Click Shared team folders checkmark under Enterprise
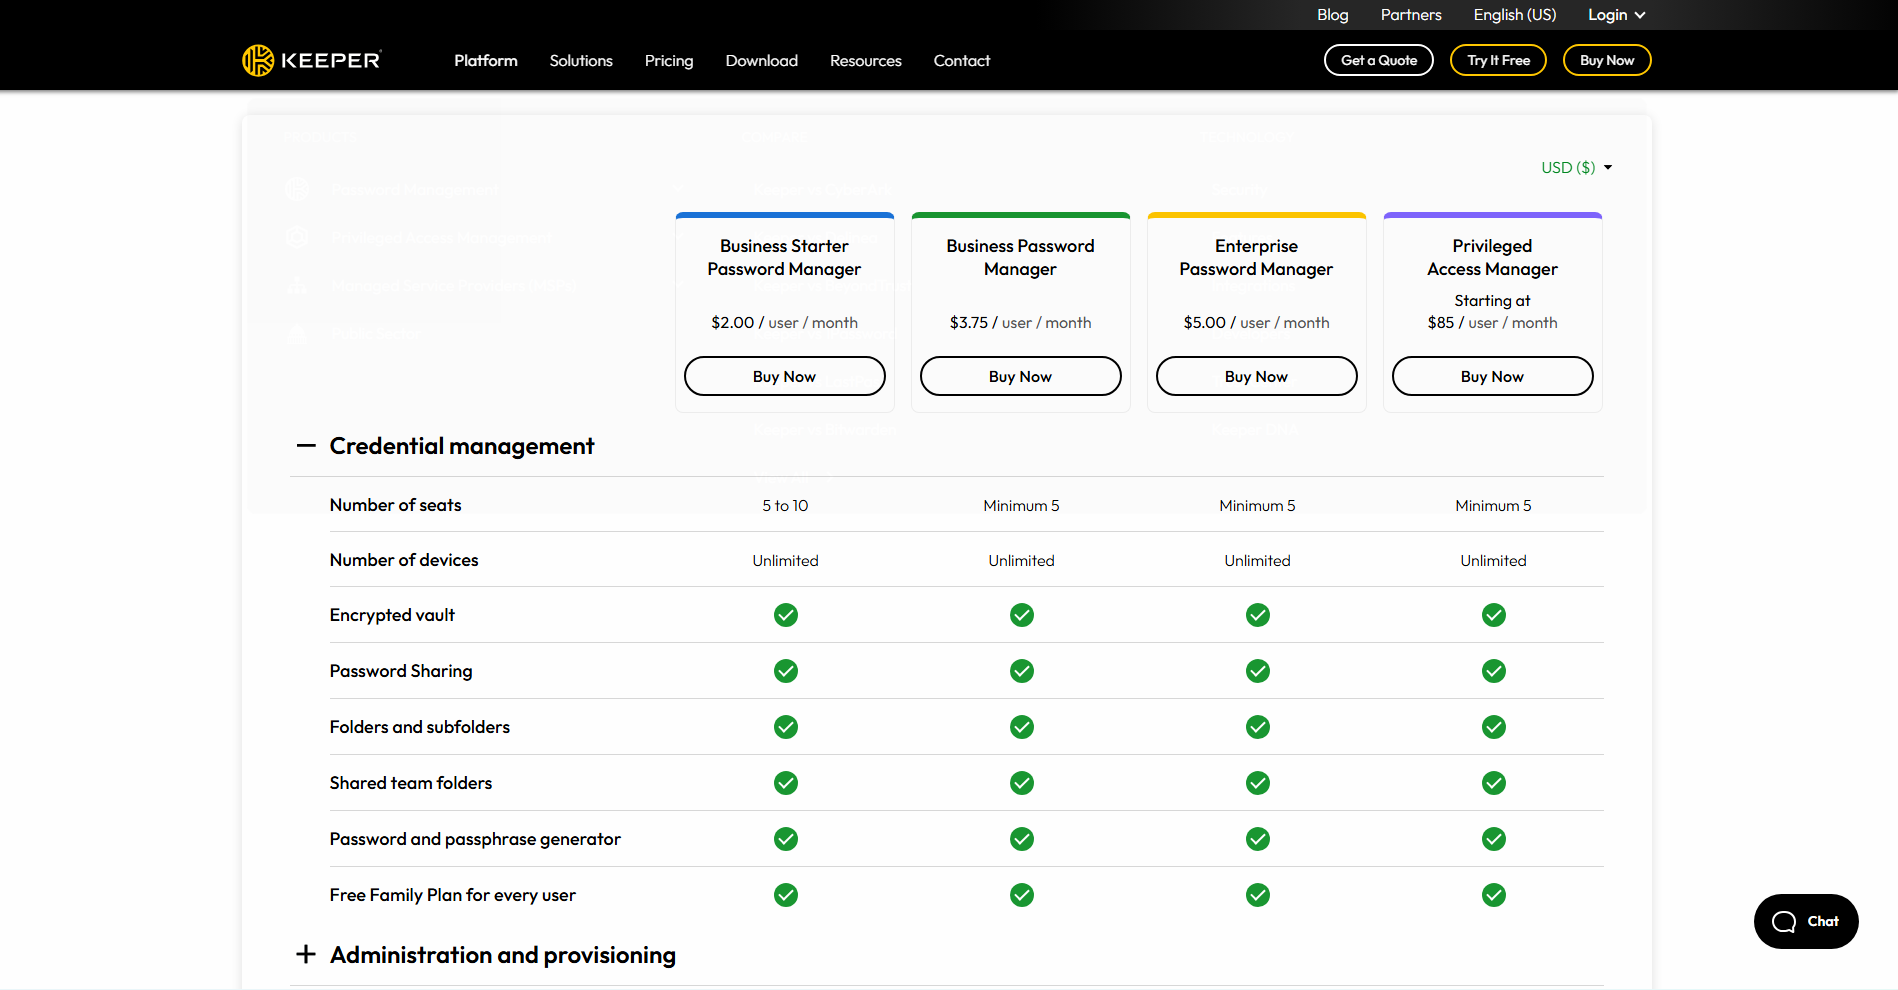Viewport: 1898px width, 990px height. click(1258, 783)
